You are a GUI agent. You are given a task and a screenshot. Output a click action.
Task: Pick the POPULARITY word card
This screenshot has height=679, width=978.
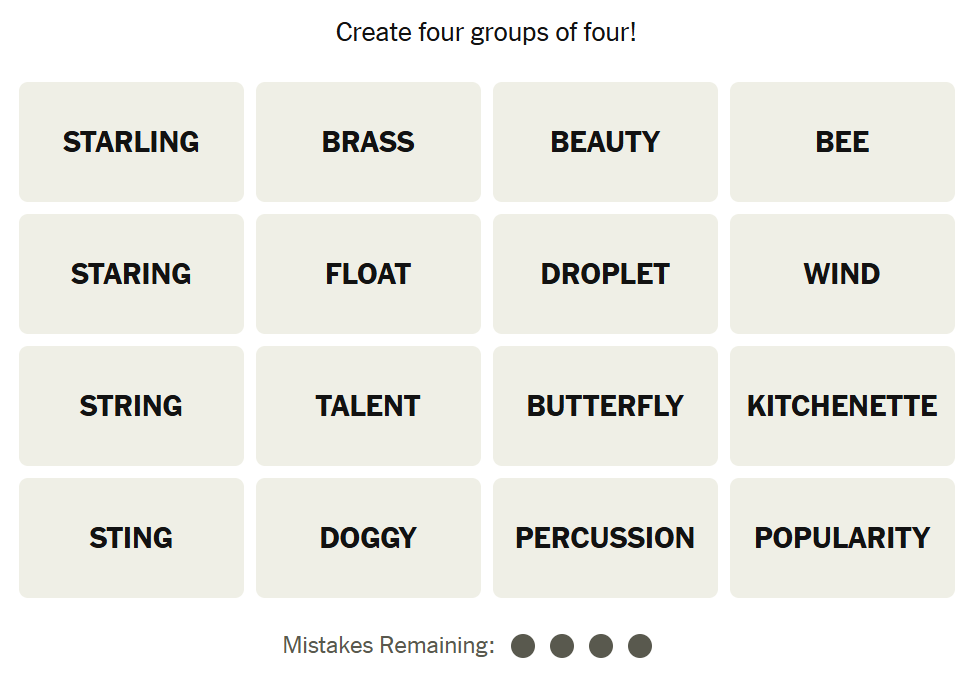point(842,538)
